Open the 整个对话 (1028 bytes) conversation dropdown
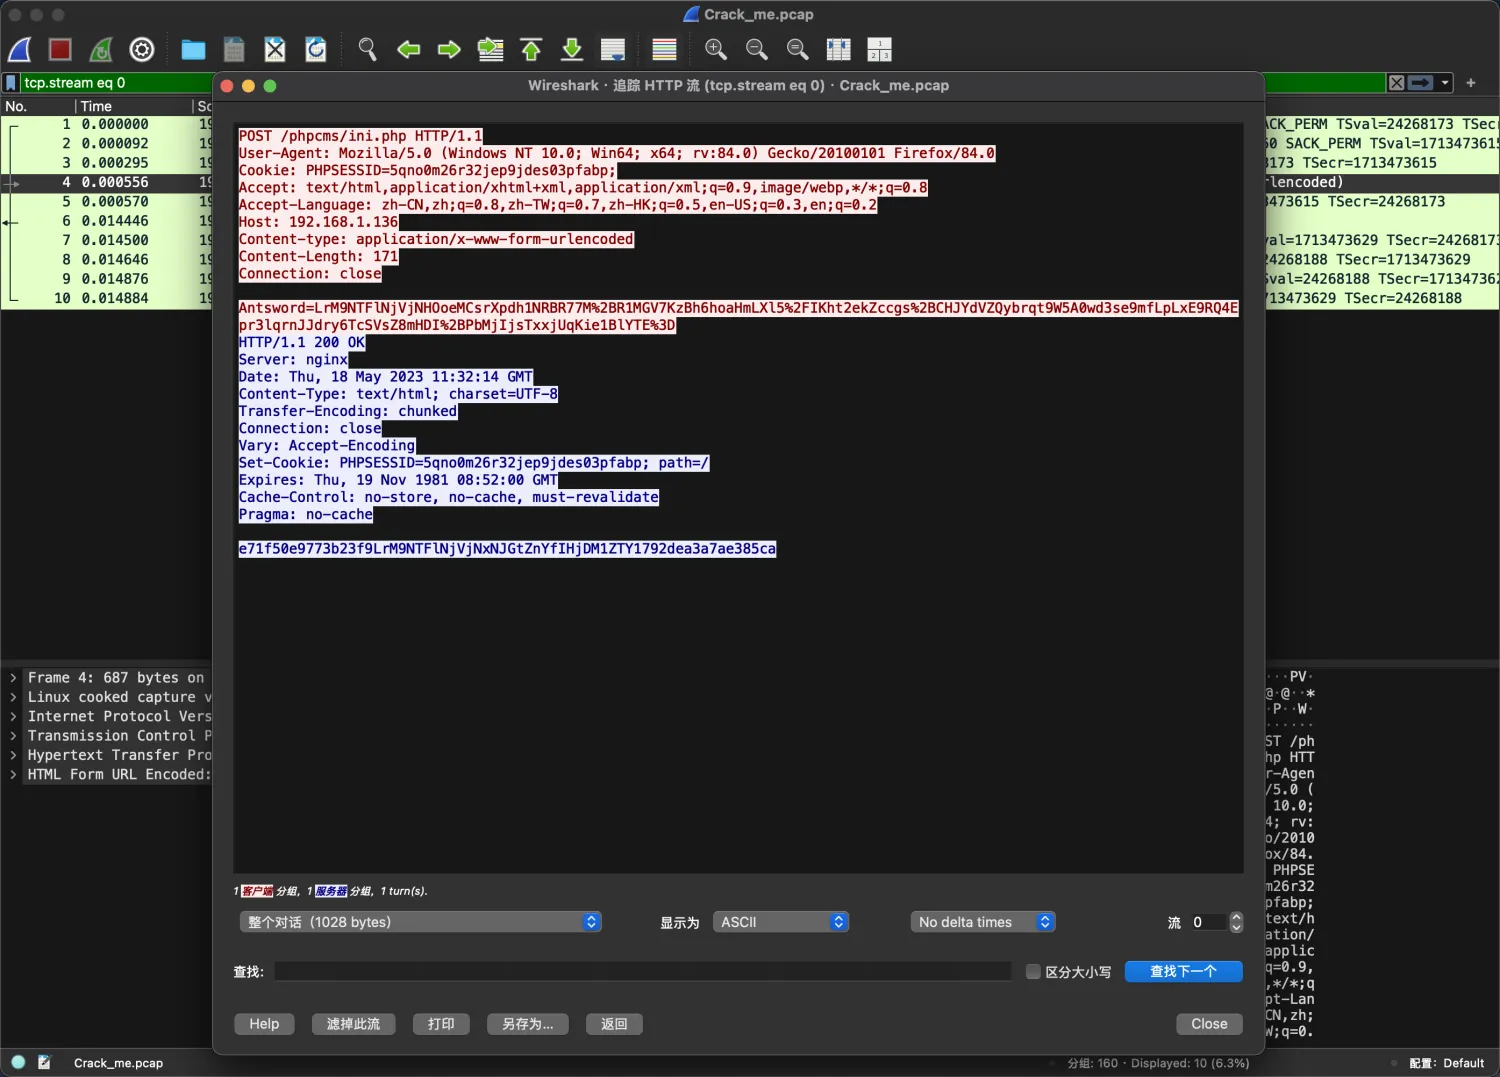This screenshot has width=1500, height=1077. click(x=421, y=922)
